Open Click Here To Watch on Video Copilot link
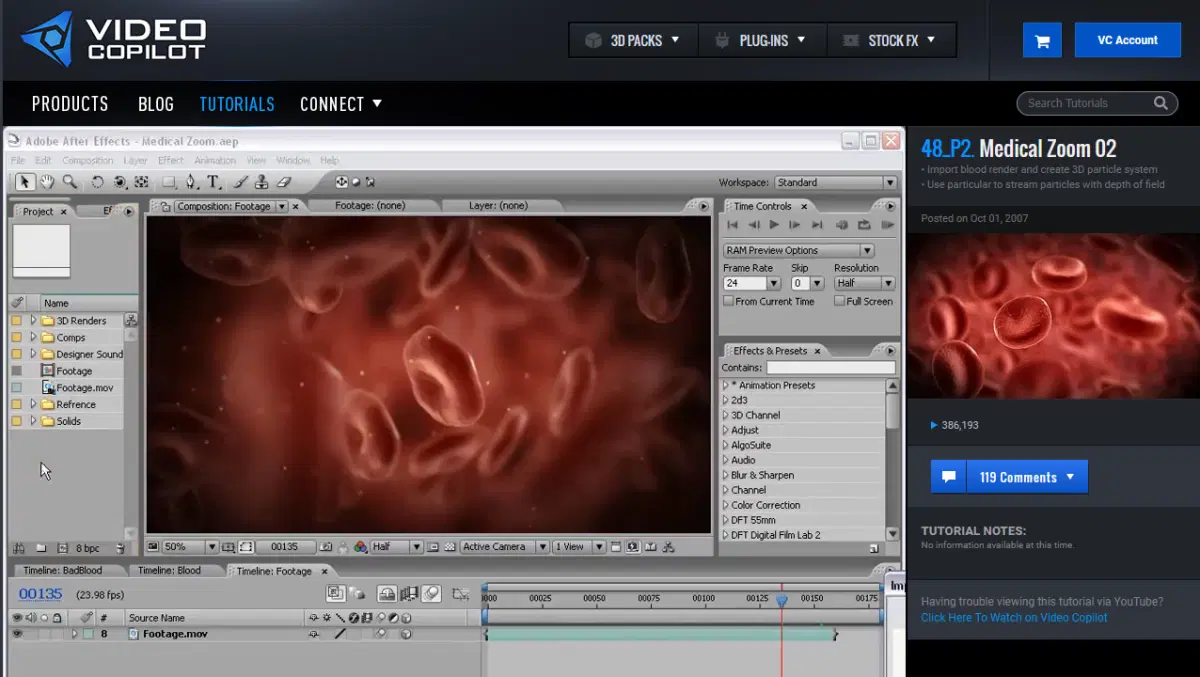The height and width of the screenshot is (677, 1200). (1014, 618)
